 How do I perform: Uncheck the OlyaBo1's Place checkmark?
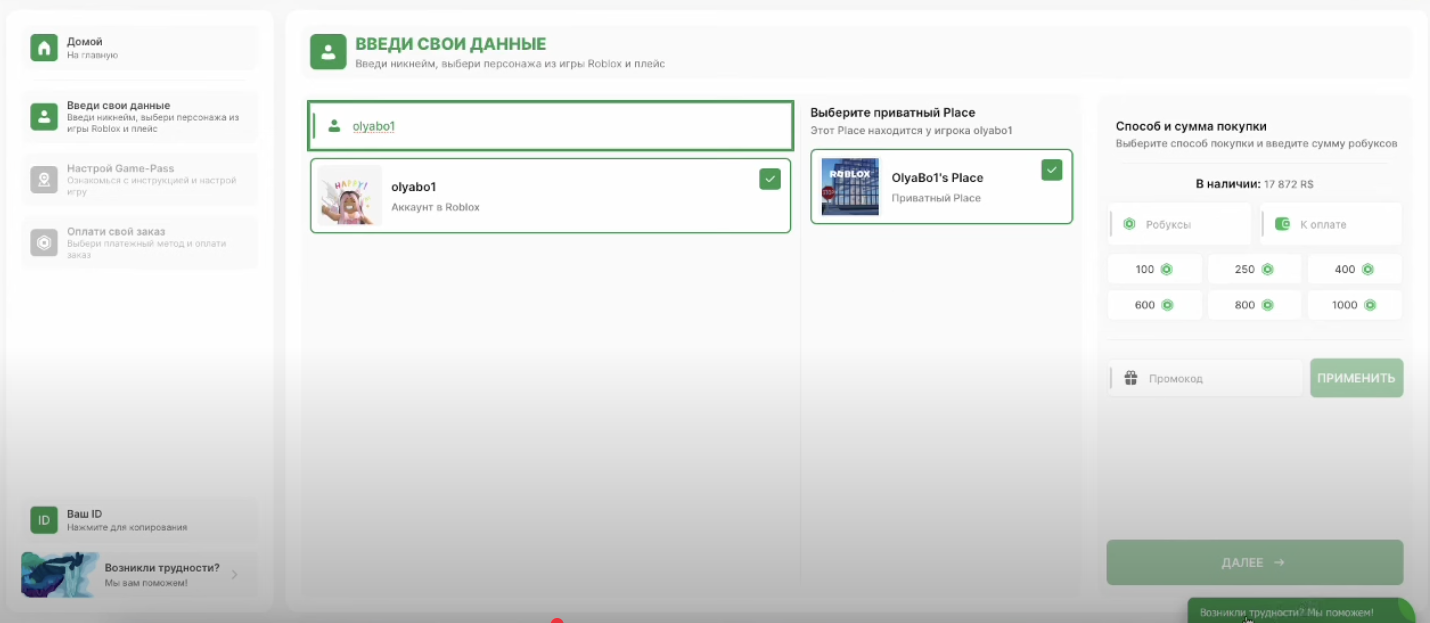(1051, 170)
